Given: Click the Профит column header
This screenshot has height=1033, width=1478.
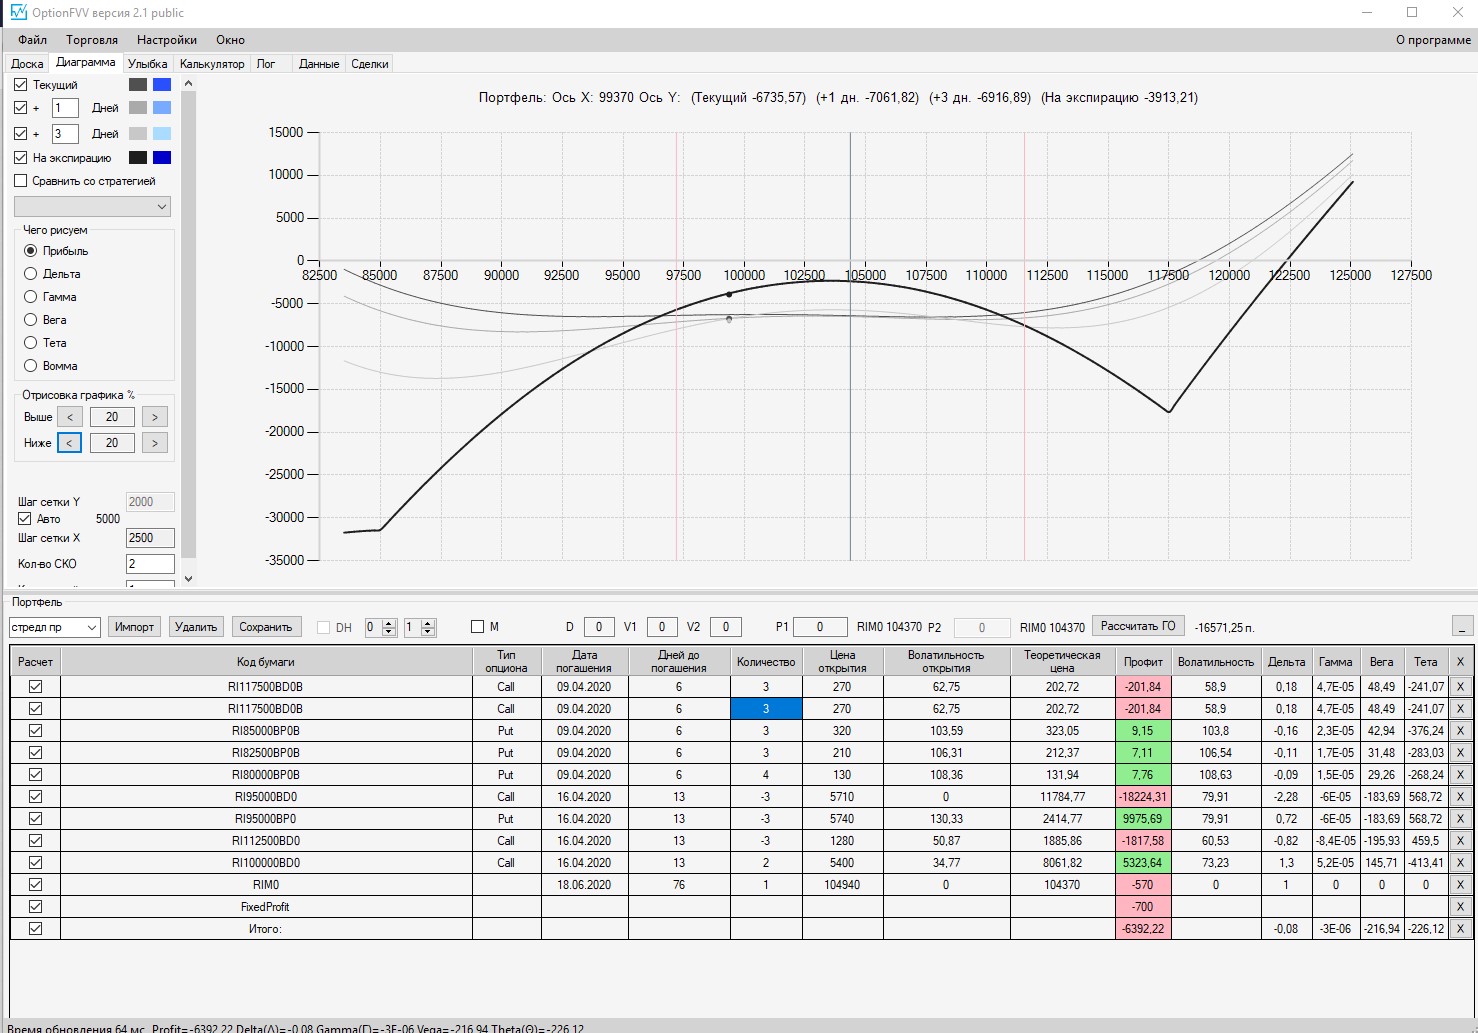Looking at the screenshot, I should pyautogui.click(x=1143, y=662).
